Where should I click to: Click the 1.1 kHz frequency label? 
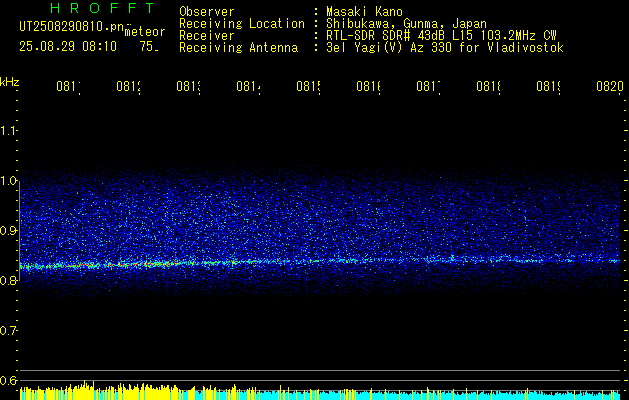8,130
